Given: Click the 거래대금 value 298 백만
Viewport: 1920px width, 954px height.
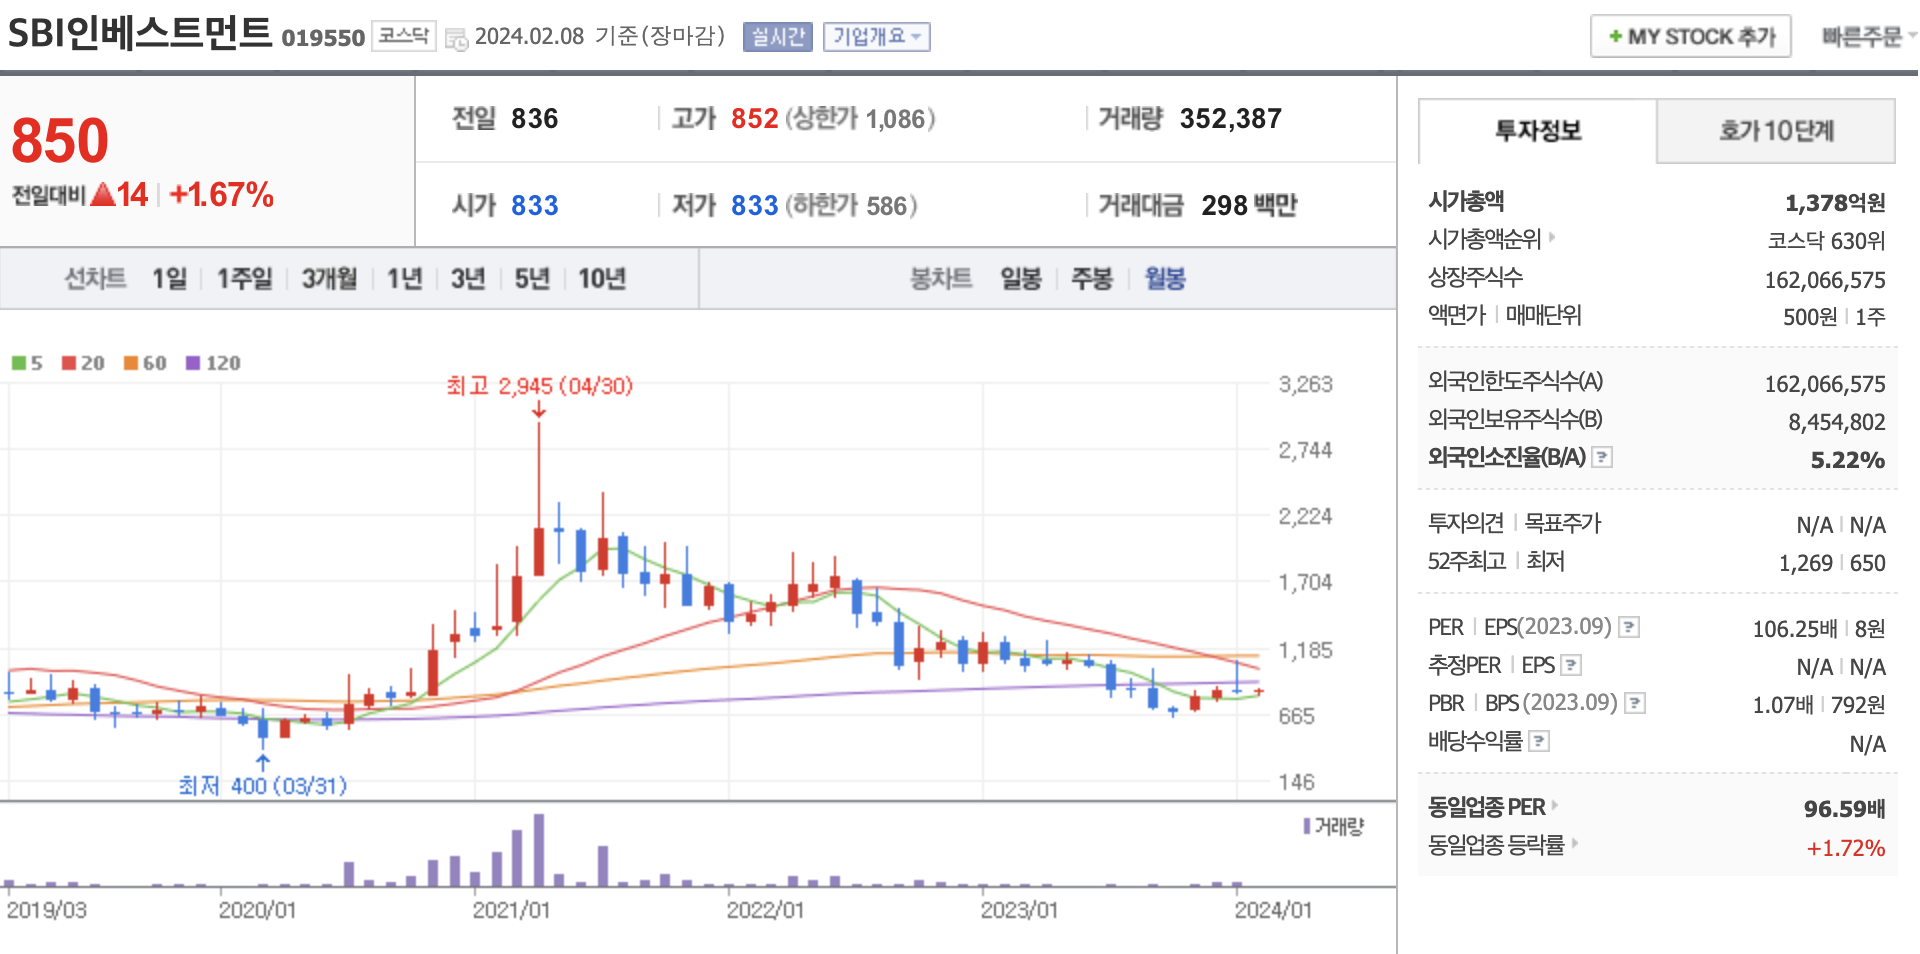Looking at the screenshot, I should (x=1249, y=205).
